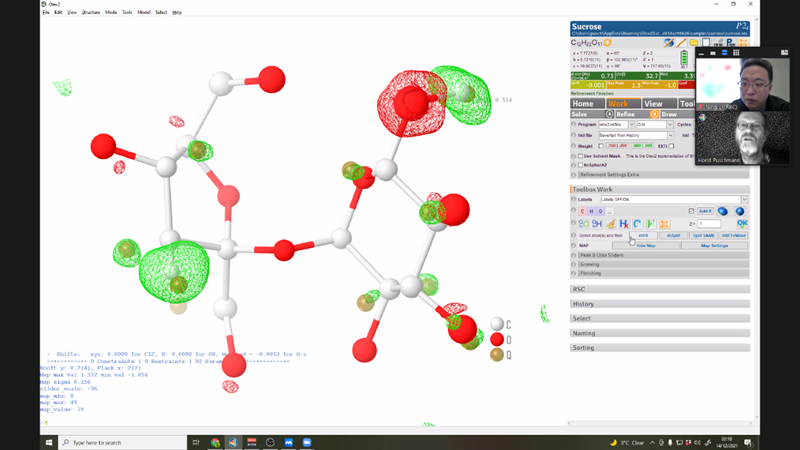Open the yellow folder icon in header
Viewport: 800px width, 450px height.
[x=693, y=43]
